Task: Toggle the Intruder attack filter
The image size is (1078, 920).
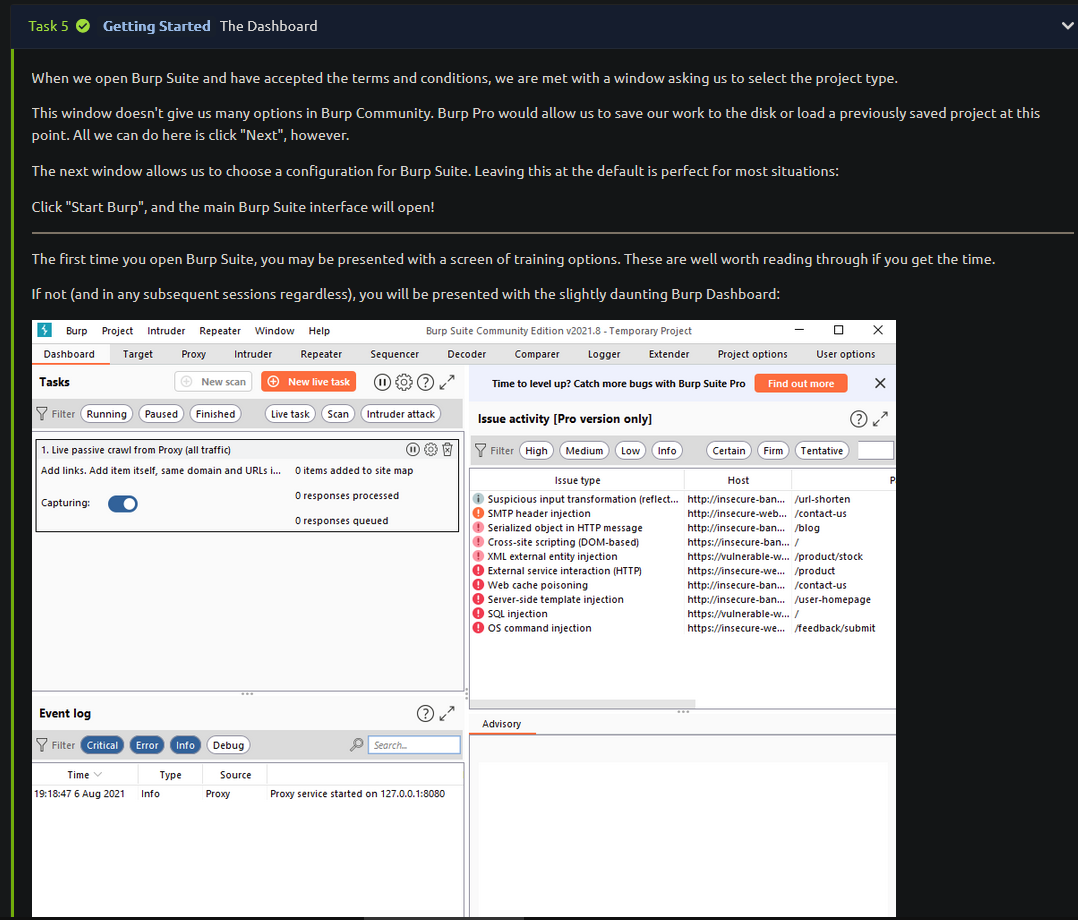Action: pyautogui.click(x=401, y=414)
